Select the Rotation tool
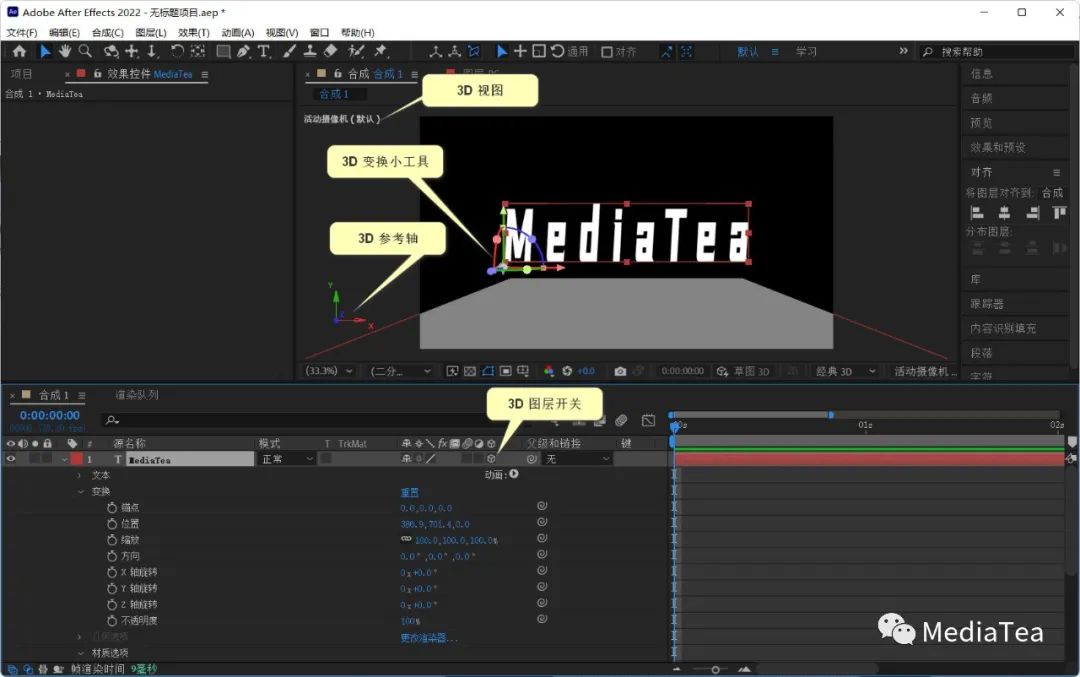This screenshot has height=677, width=1080. [177, 51]
